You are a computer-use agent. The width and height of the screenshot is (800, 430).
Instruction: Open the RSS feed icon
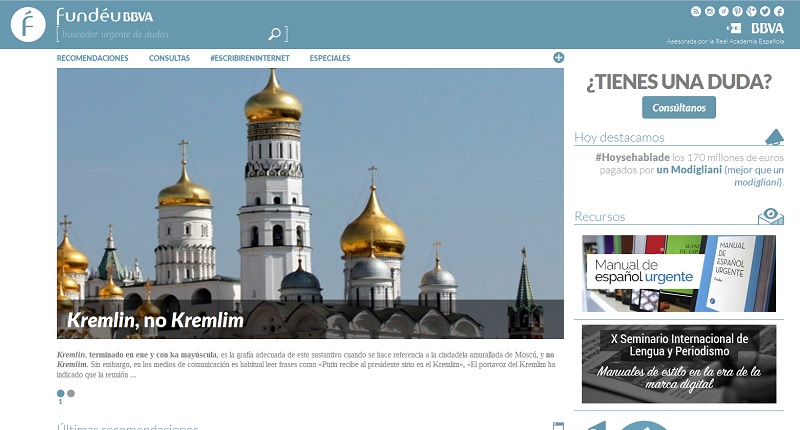[x=695, y=11]
